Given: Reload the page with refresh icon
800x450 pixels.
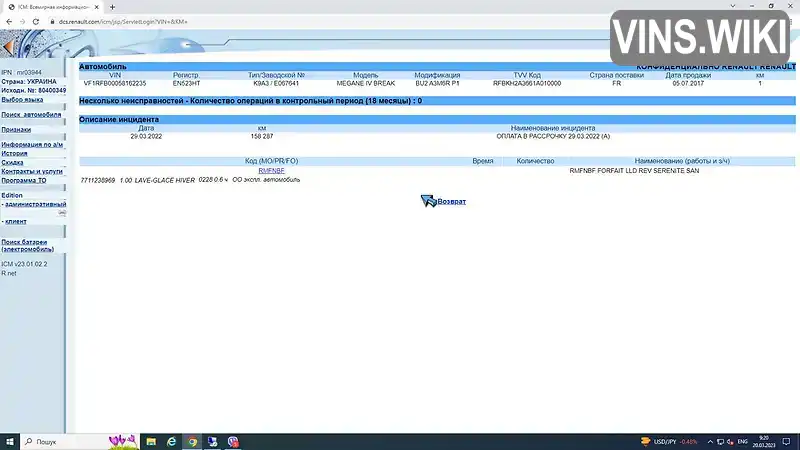Looking at the screenshot, I should point(36,22).
